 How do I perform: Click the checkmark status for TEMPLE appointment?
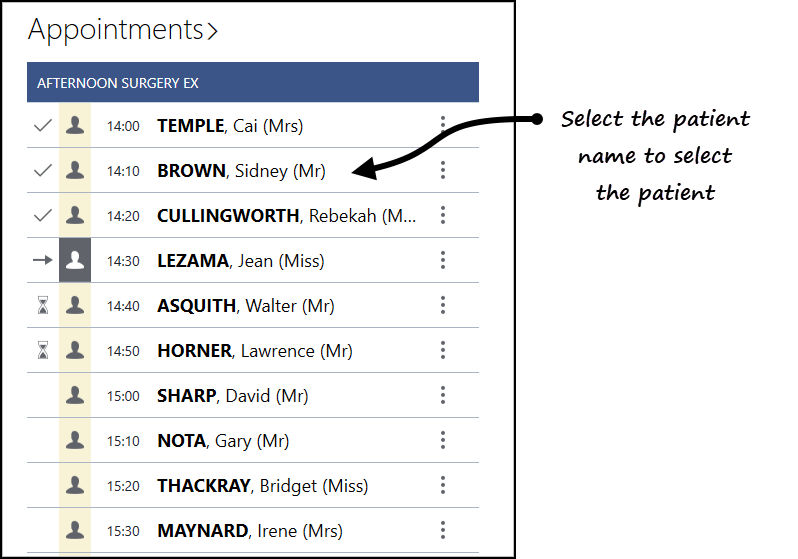pos(42,126)
